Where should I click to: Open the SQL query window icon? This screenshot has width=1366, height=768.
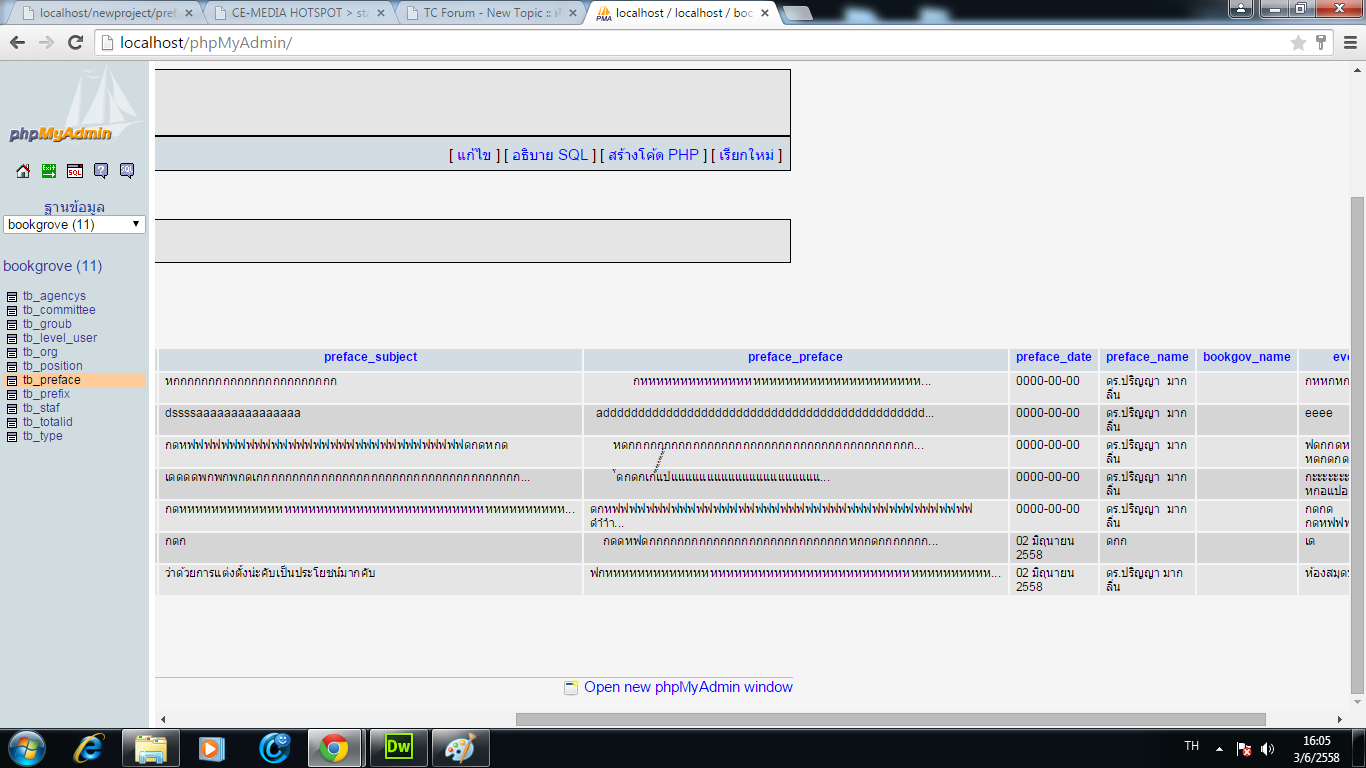click(x=75, y=171)
